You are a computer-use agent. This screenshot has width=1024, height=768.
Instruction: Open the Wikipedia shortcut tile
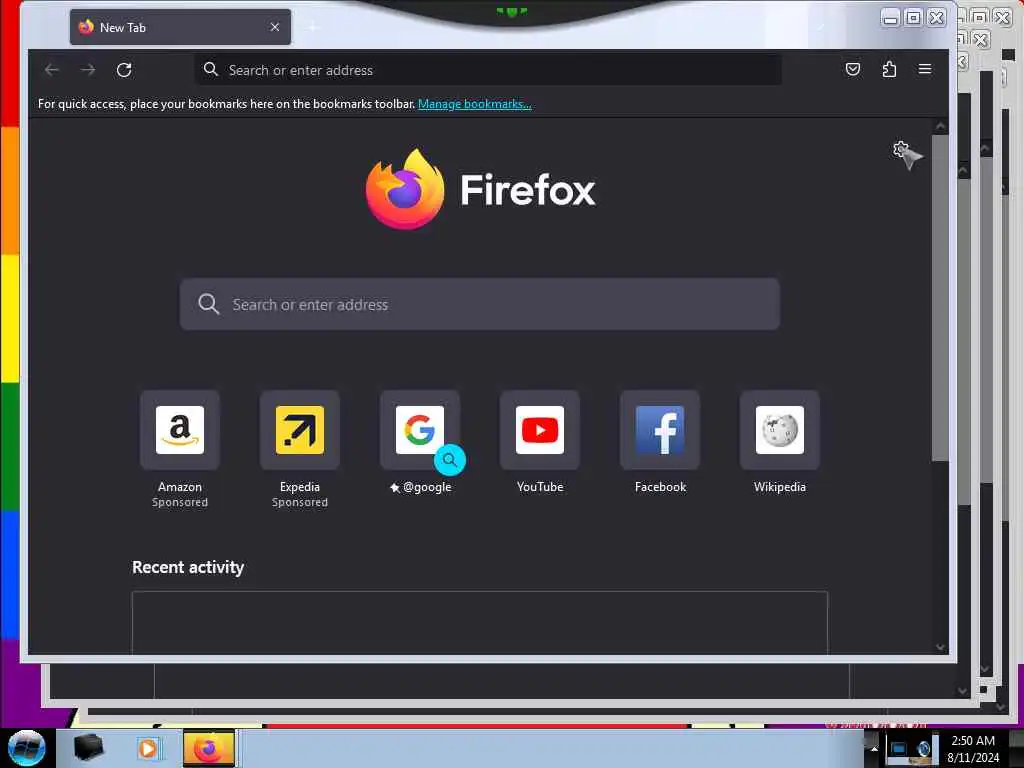click(780, 430)
